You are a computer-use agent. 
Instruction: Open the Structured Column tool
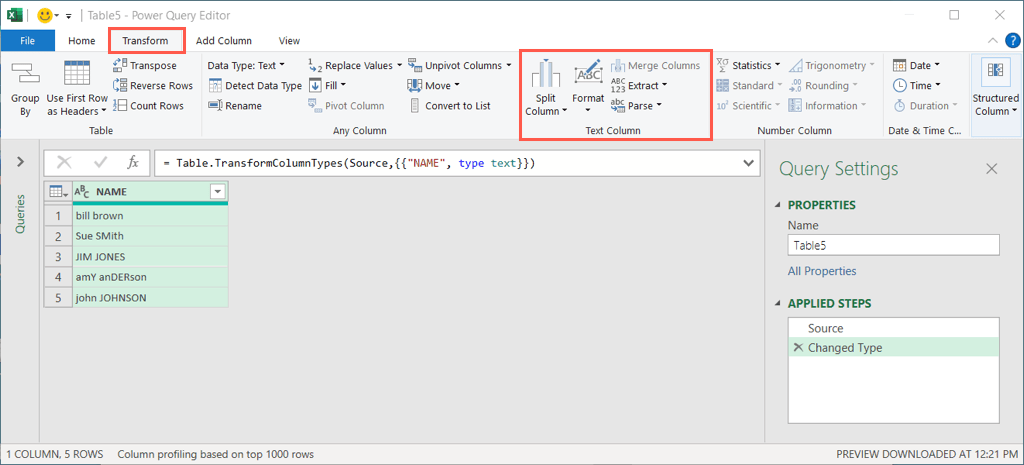tap(995, 88)
